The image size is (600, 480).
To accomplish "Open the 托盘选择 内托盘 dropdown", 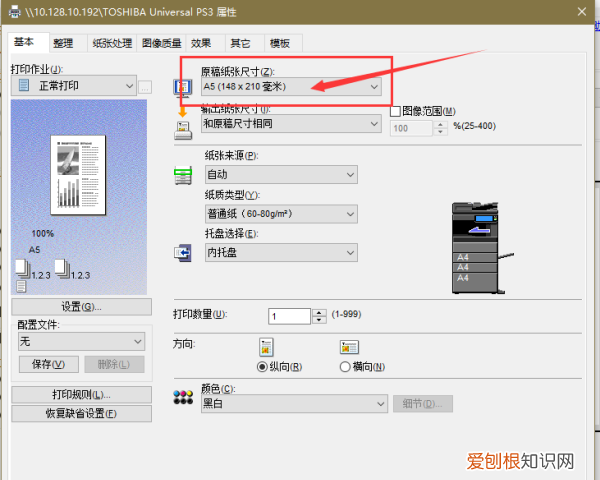I will 281,253.
